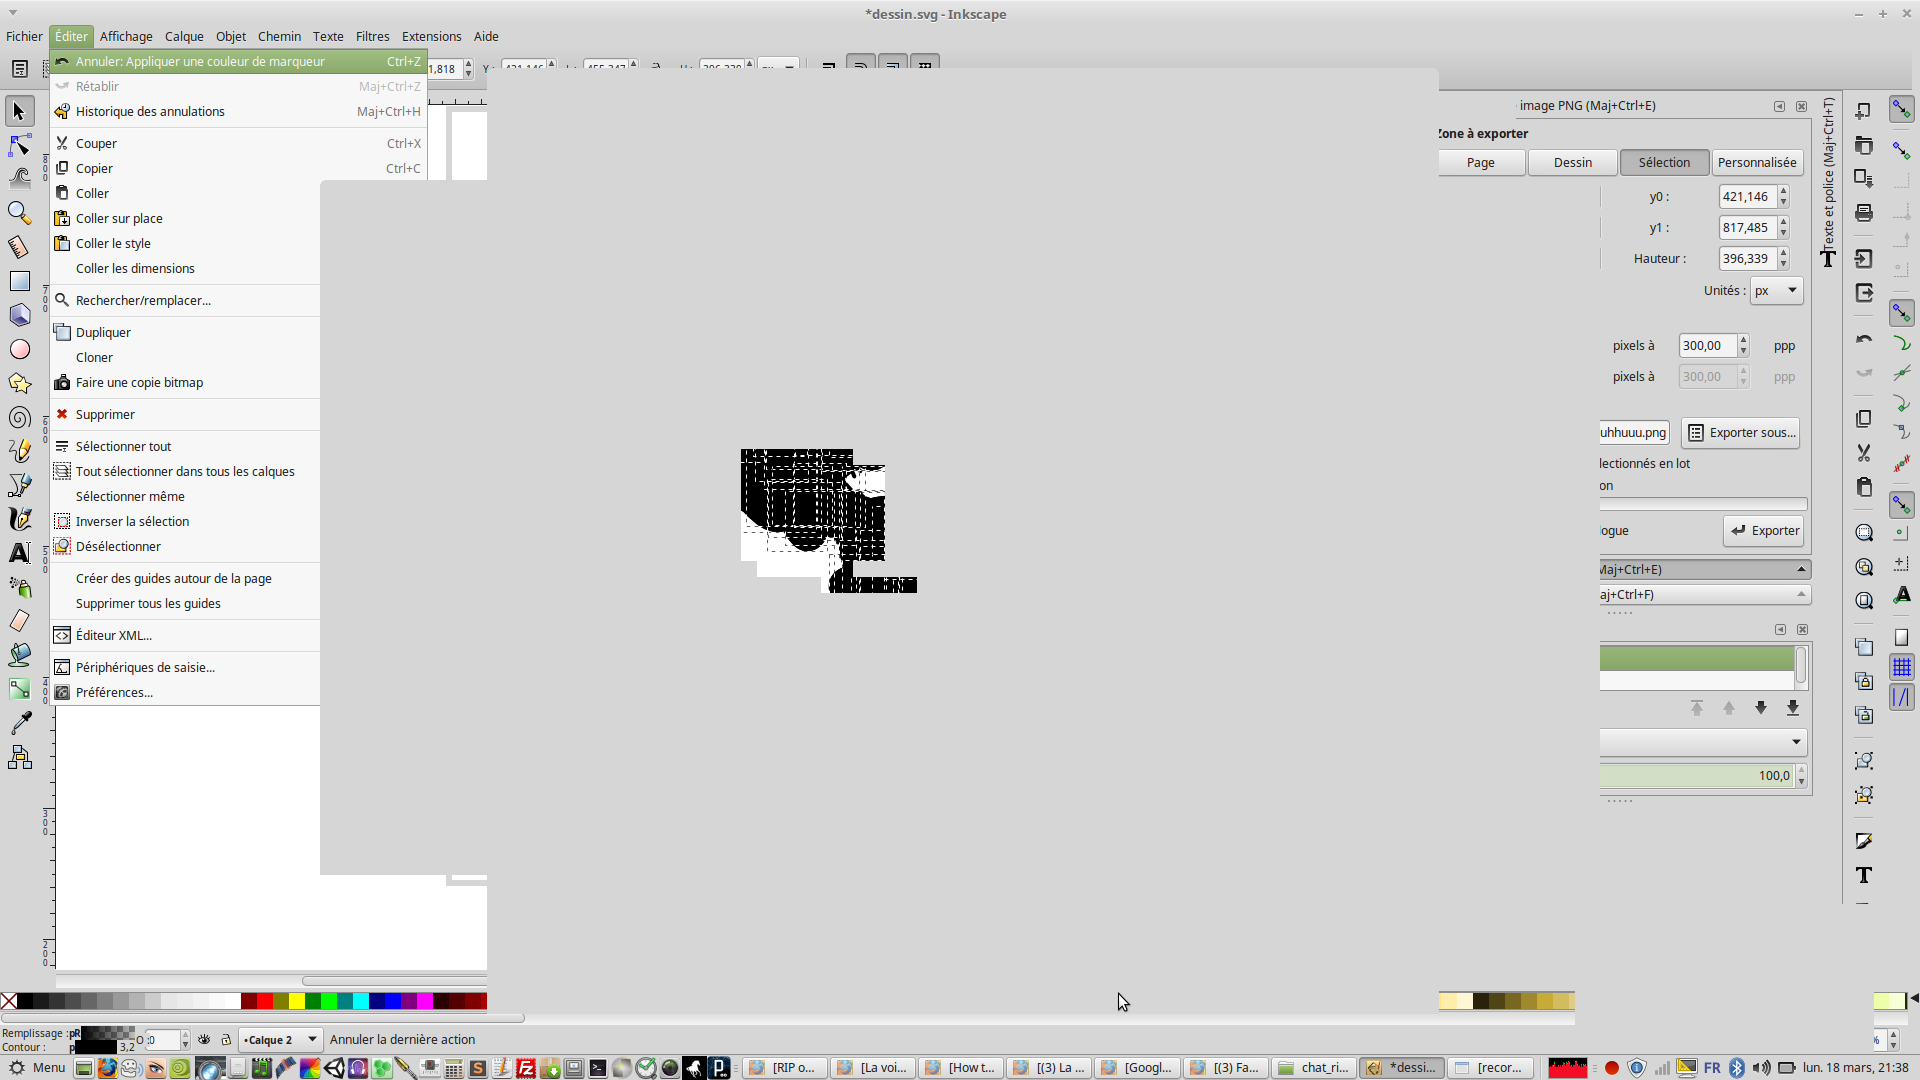Choose the Spiral drawing tool
Viewport: 1920px width, 1080px height.
point(19,418)
